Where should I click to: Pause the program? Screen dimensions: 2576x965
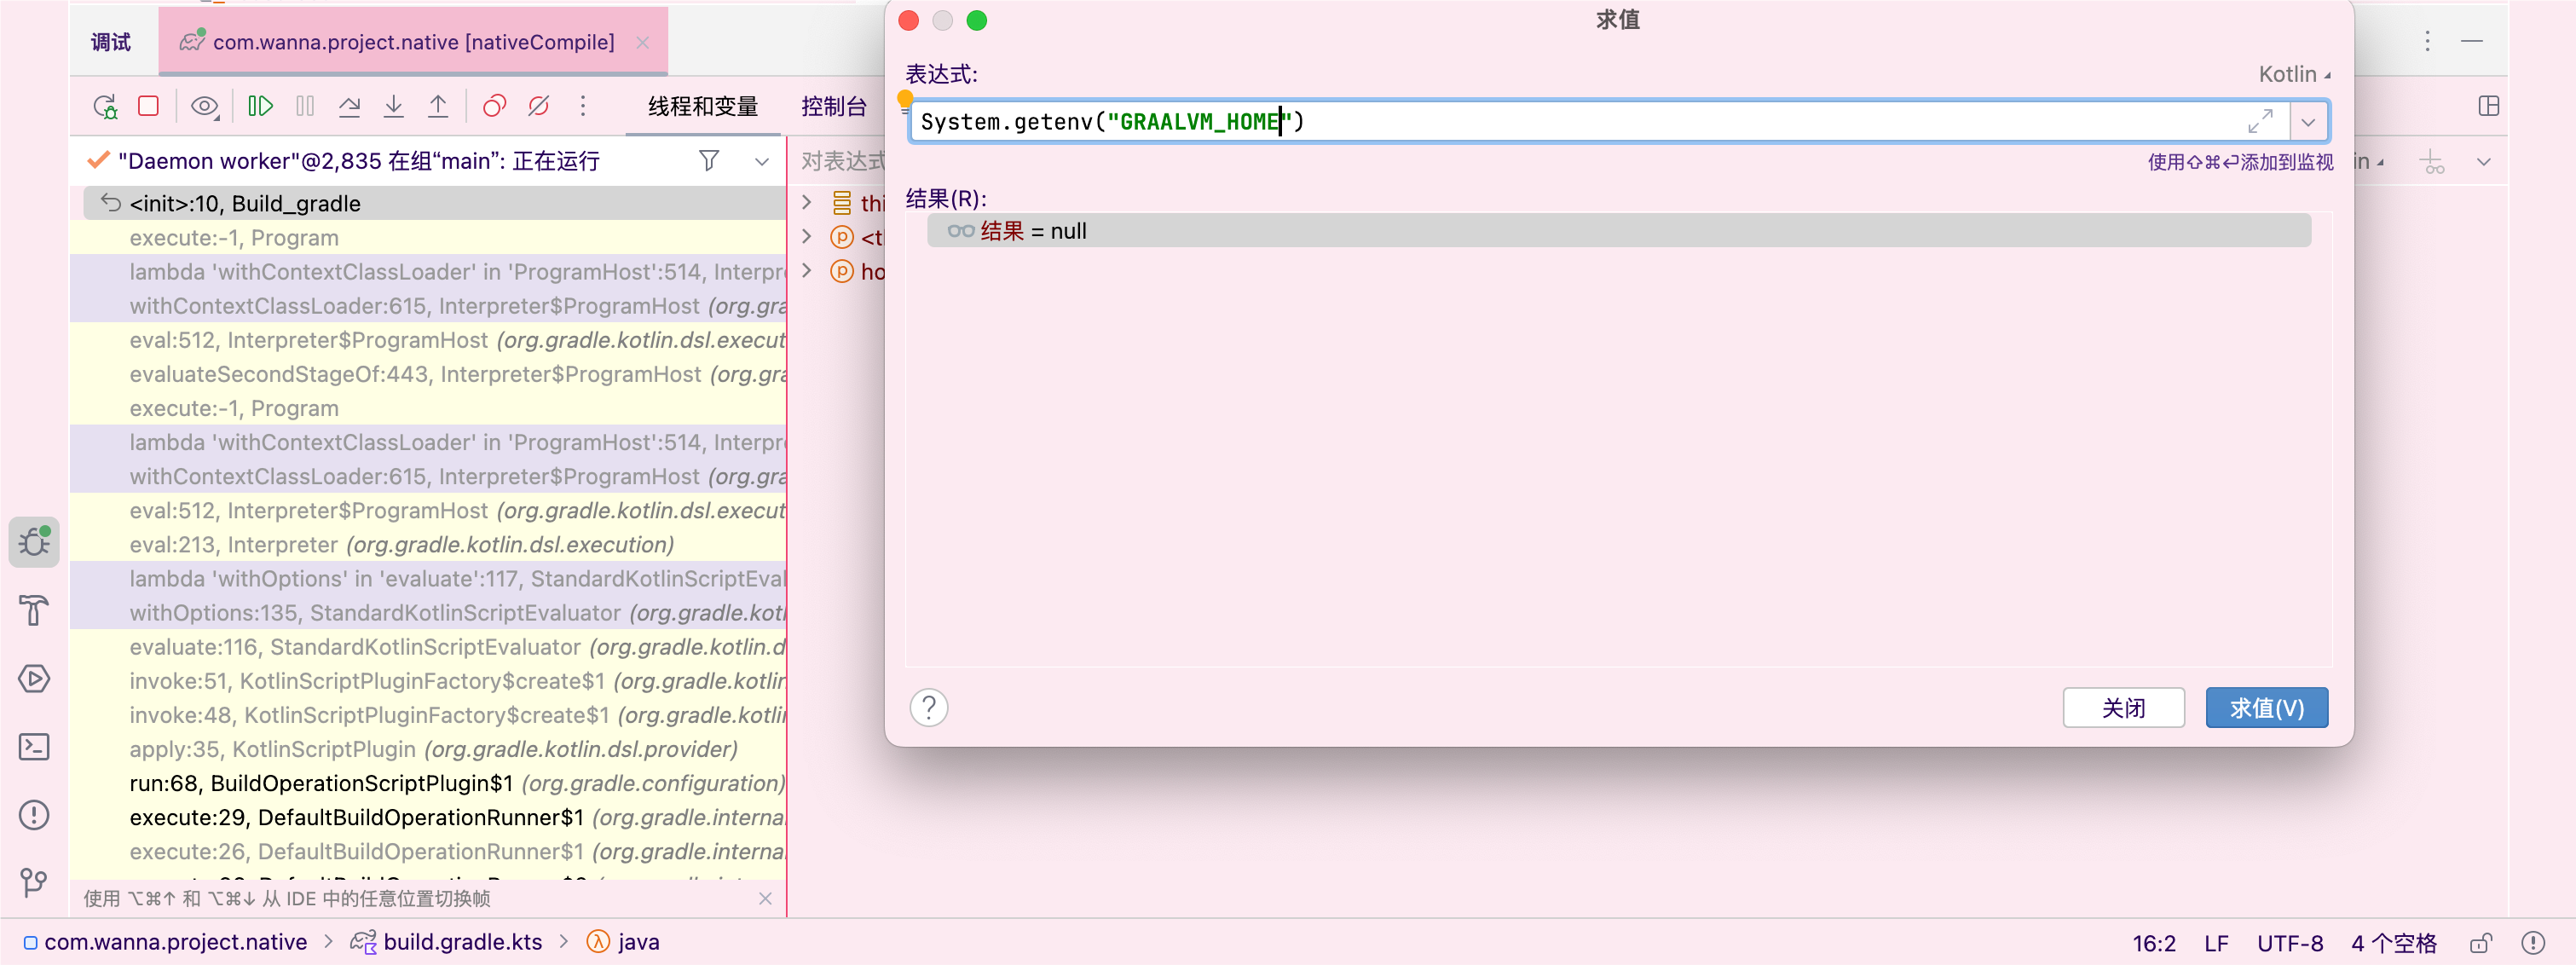click(305, 106)
